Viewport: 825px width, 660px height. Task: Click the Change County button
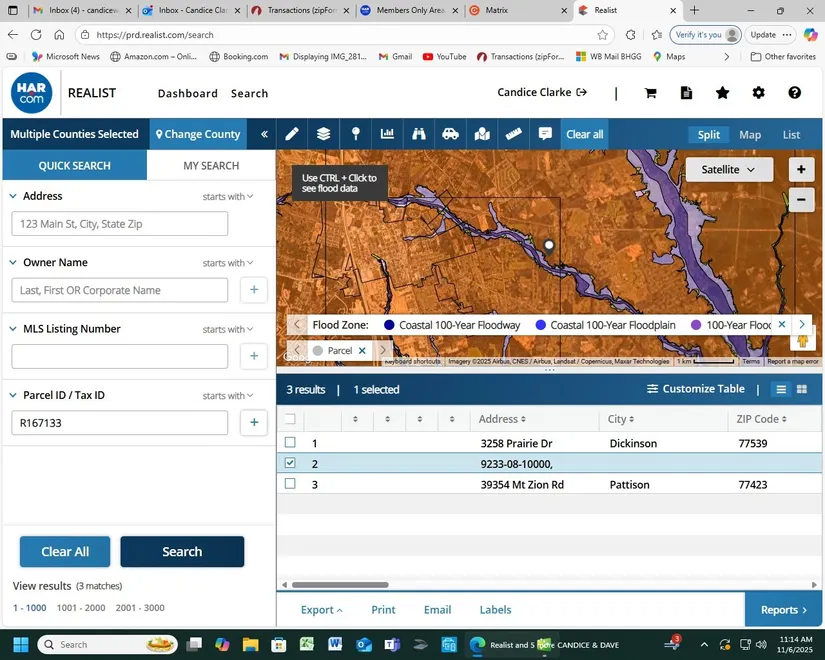197,134
